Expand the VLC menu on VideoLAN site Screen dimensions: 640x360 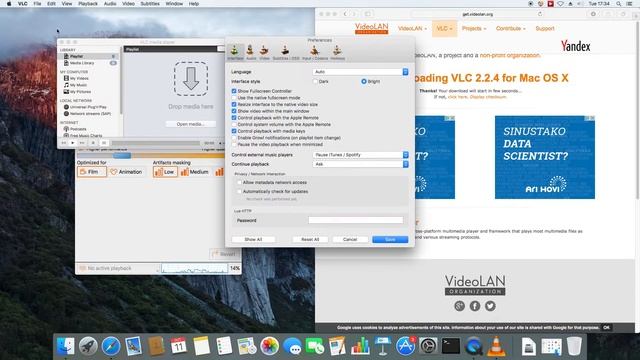444,29
